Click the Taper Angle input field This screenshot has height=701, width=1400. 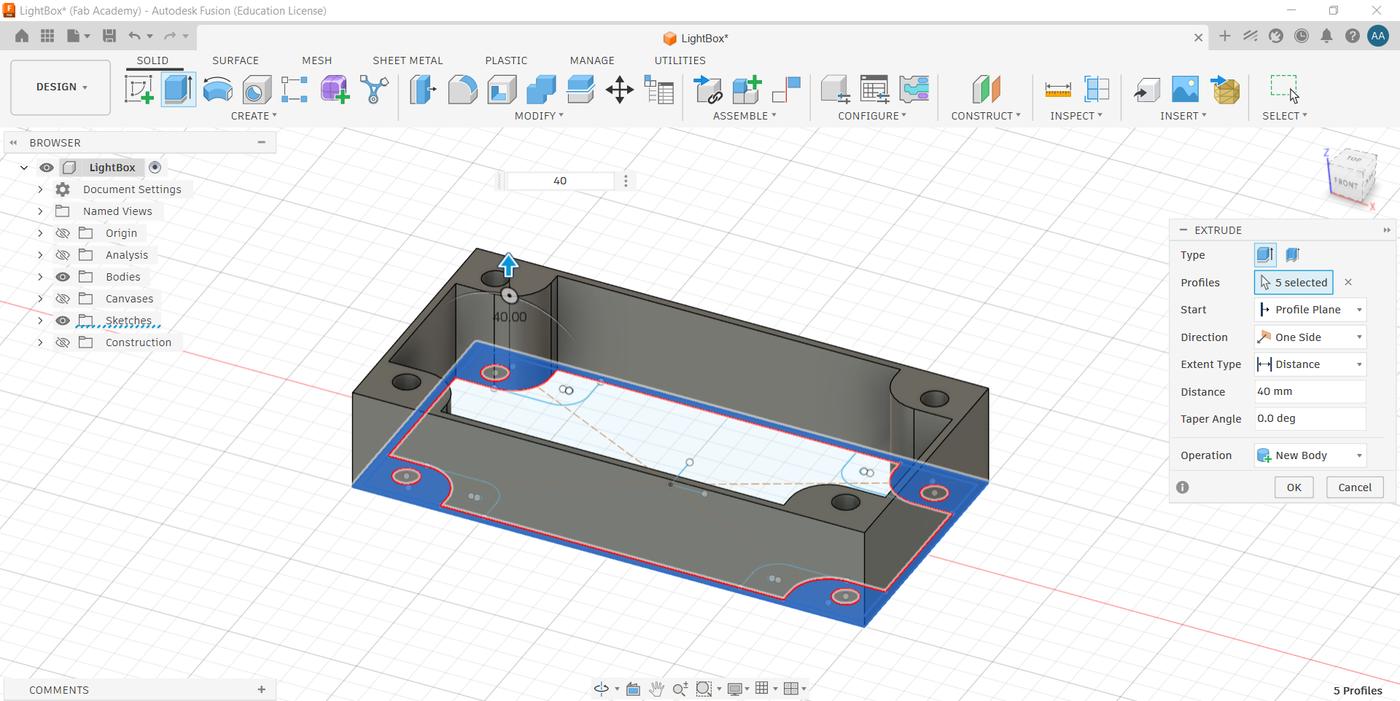[x=1310, y=419]
